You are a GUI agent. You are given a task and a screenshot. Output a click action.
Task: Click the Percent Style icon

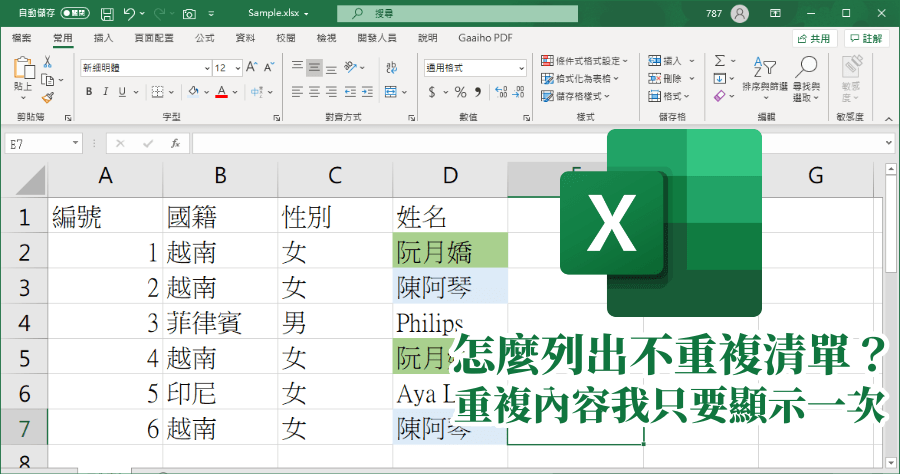click(460, 92)
